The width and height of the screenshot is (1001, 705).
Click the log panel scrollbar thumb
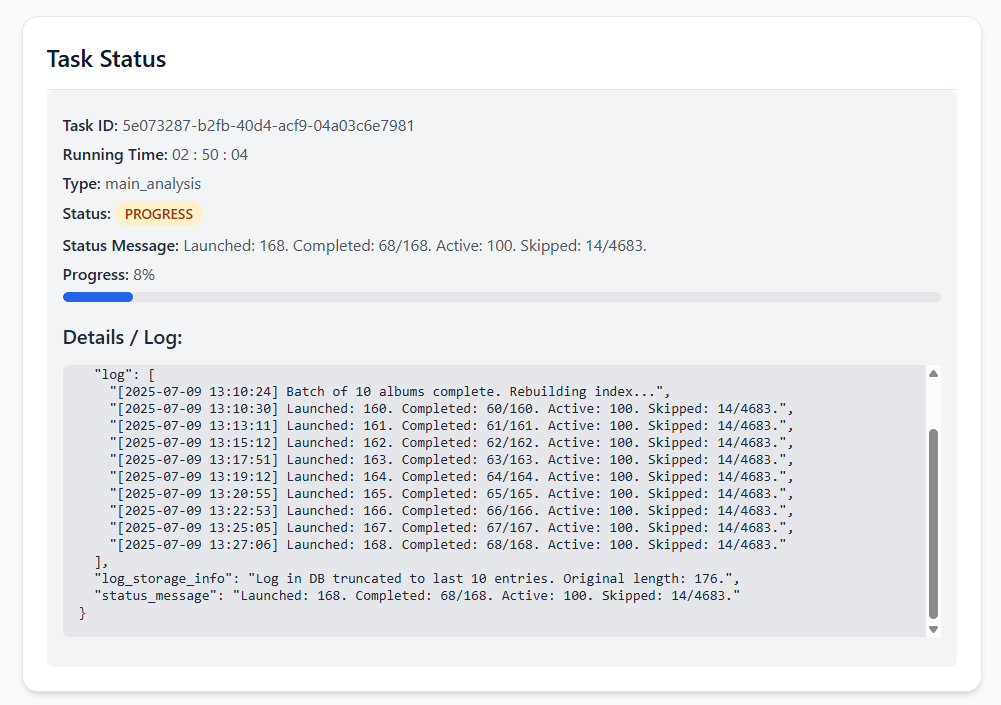[x=933, y=523]
